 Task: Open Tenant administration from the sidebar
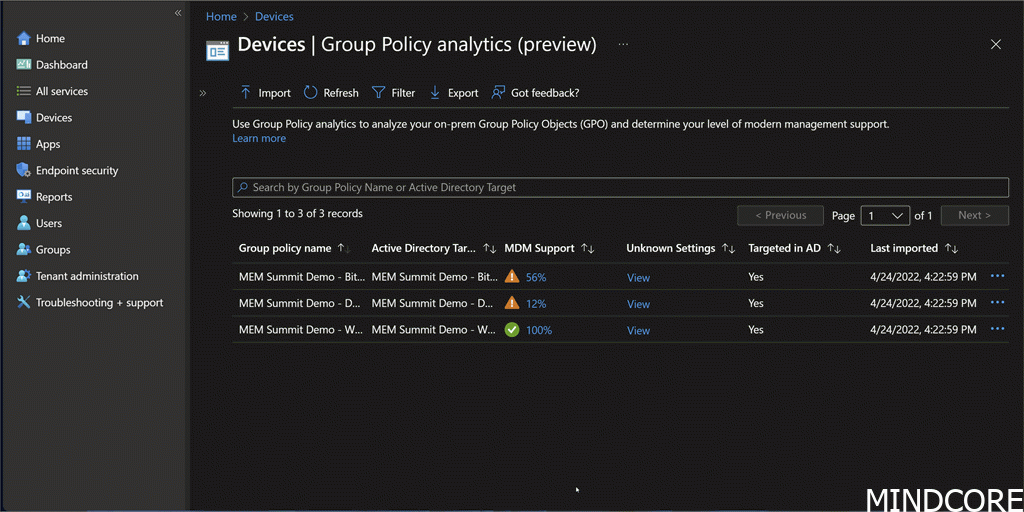pyautogui.click(x=86, y=276)
